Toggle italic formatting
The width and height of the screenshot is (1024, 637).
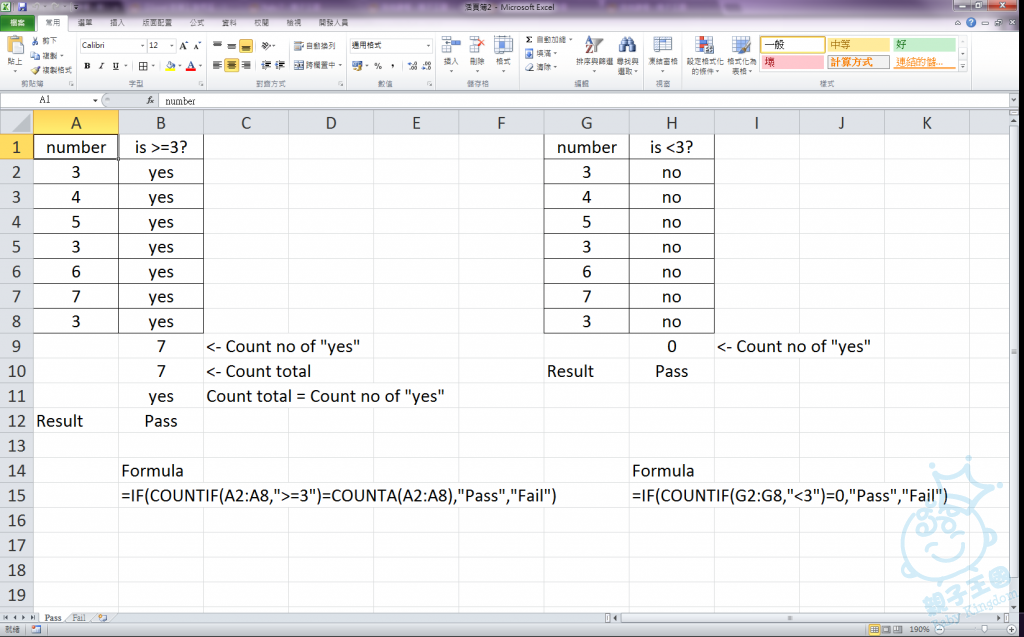pos(101,66)
